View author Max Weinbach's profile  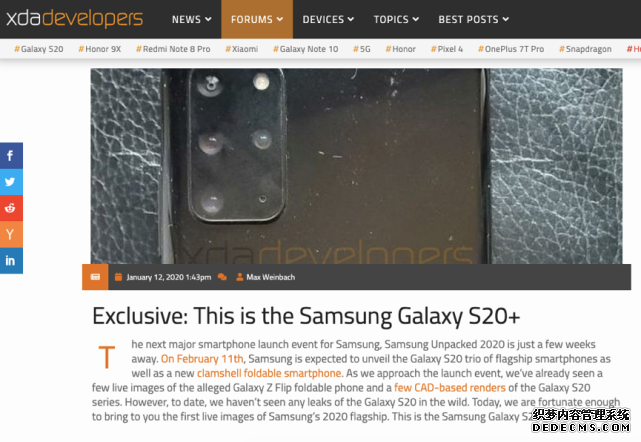270,277
